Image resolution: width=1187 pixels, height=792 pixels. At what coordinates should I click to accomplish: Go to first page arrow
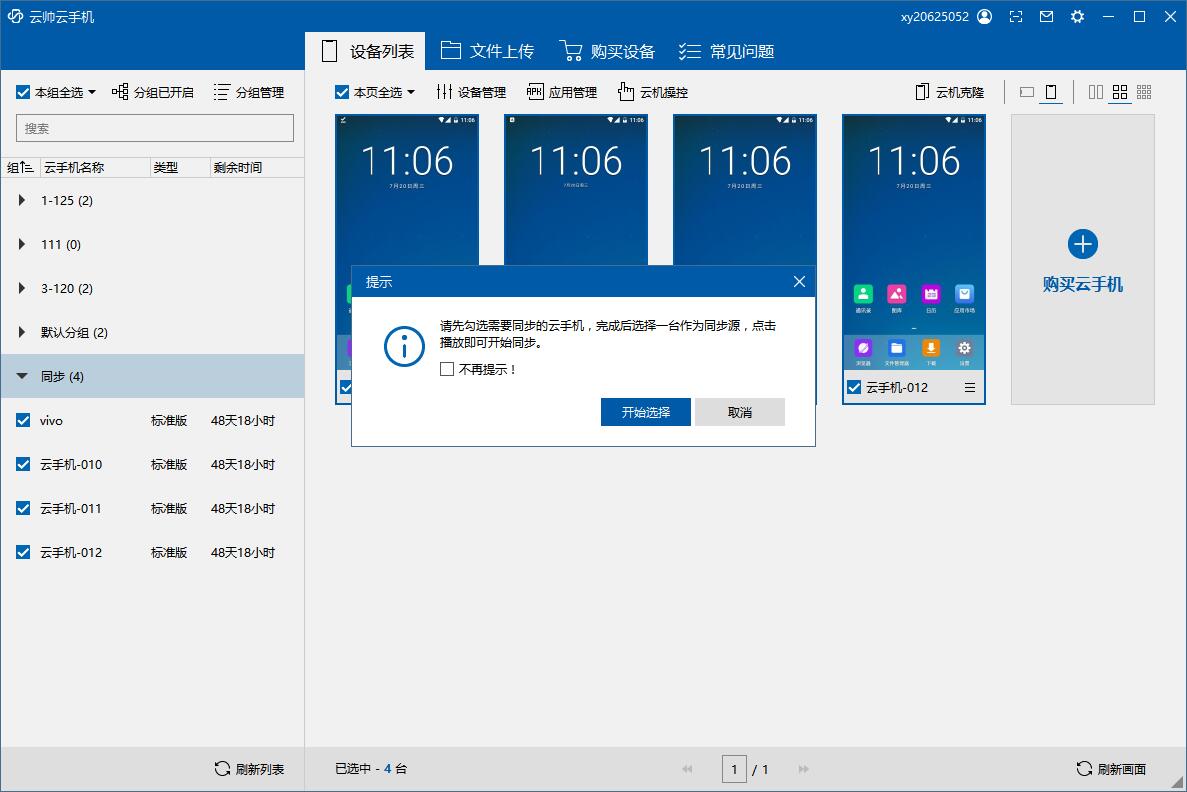[x=687, y=769]
